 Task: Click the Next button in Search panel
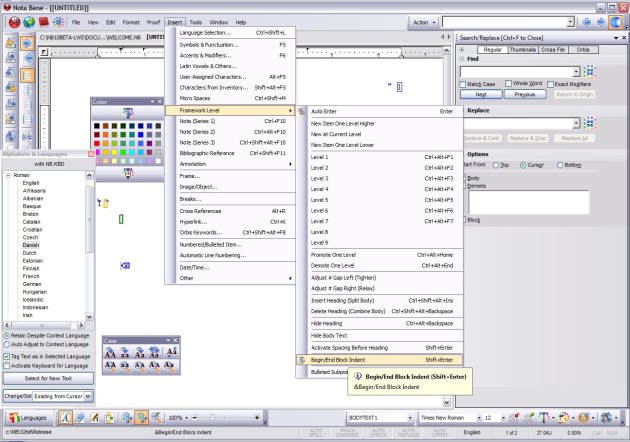(x=481, y=94)
